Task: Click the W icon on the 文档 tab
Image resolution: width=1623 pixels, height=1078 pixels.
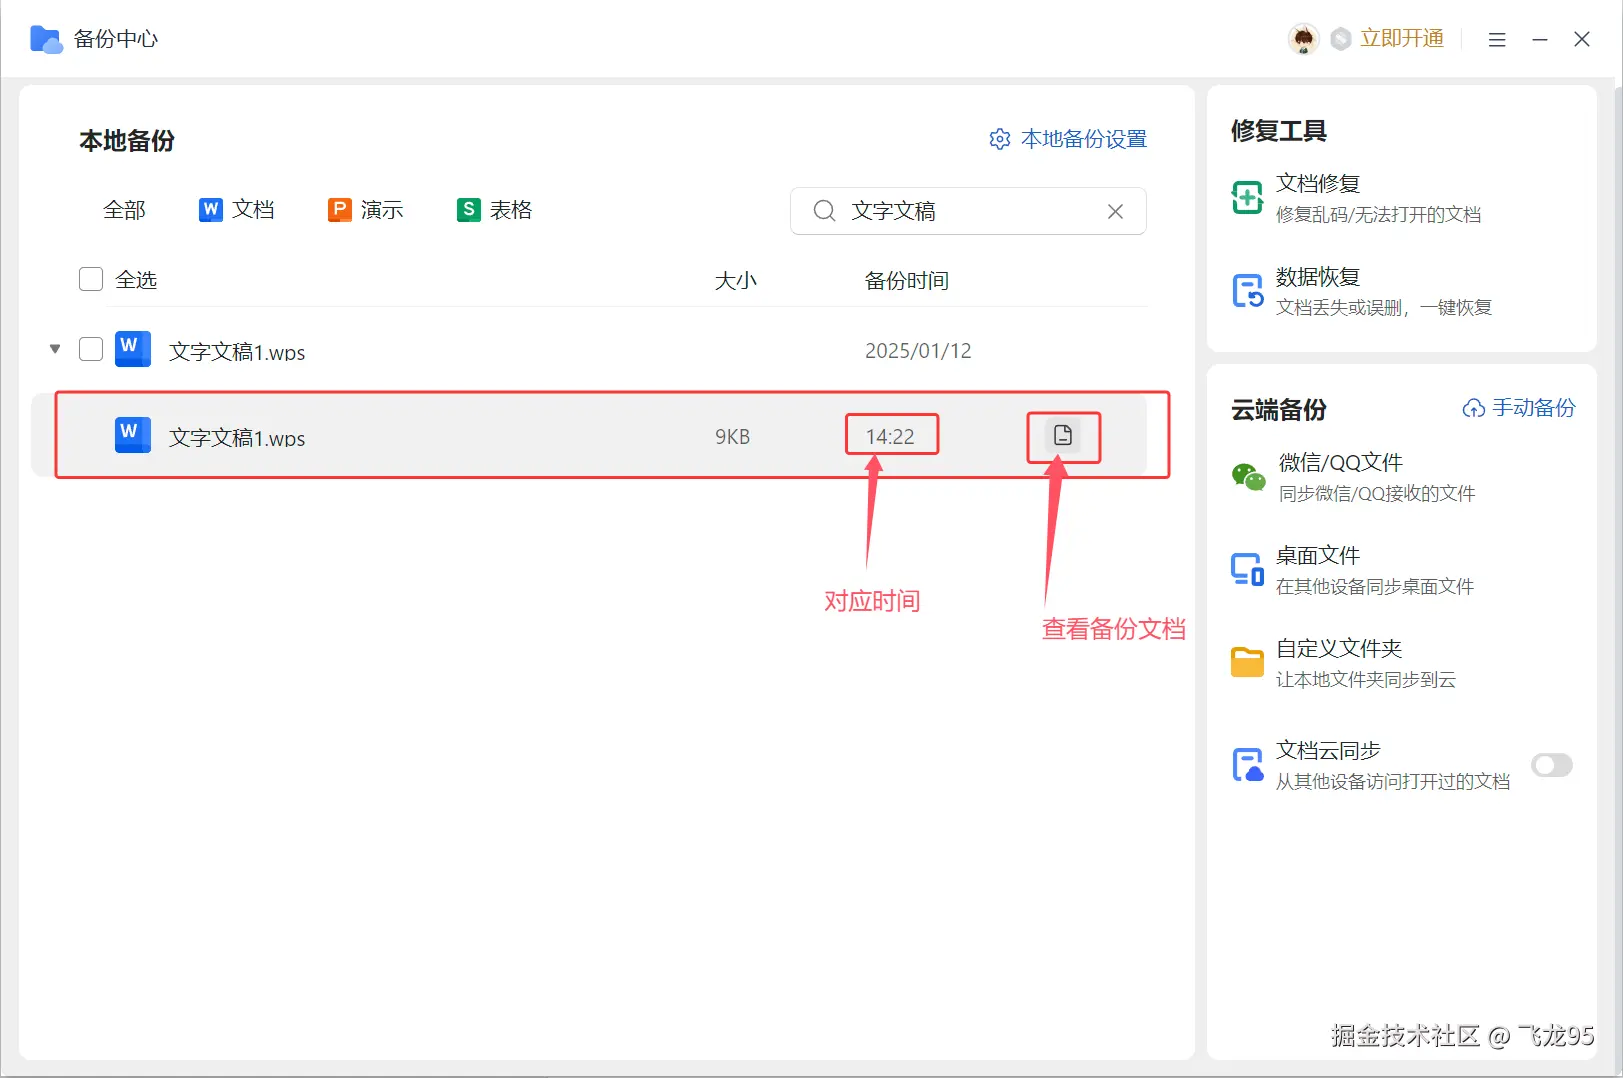Action: [x=211, y=210]
